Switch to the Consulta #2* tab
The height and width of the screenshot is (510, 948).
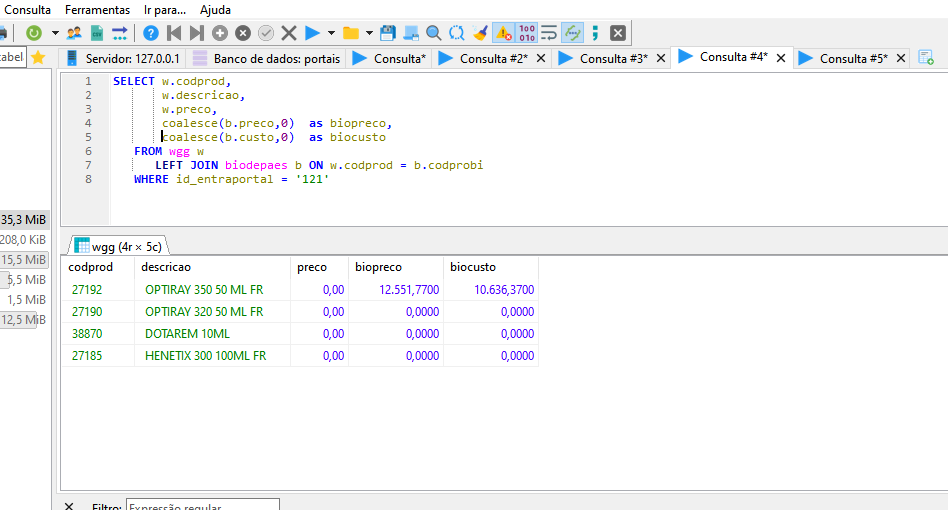[x=493, y=59]
